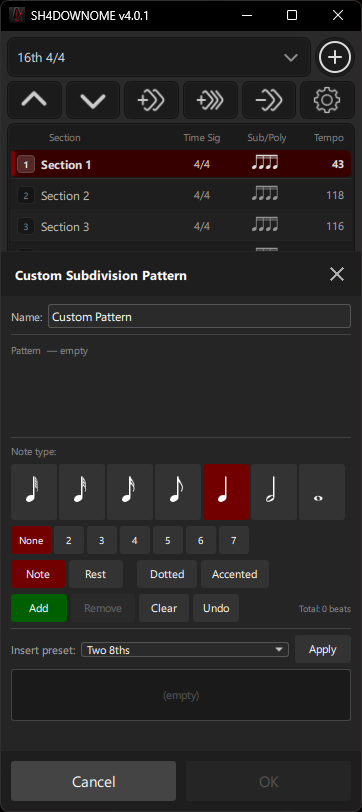Screen dimensions: 362x812
Task: Click the SH4DOWNOME app icon in title bar
Action: pos(18,16)
